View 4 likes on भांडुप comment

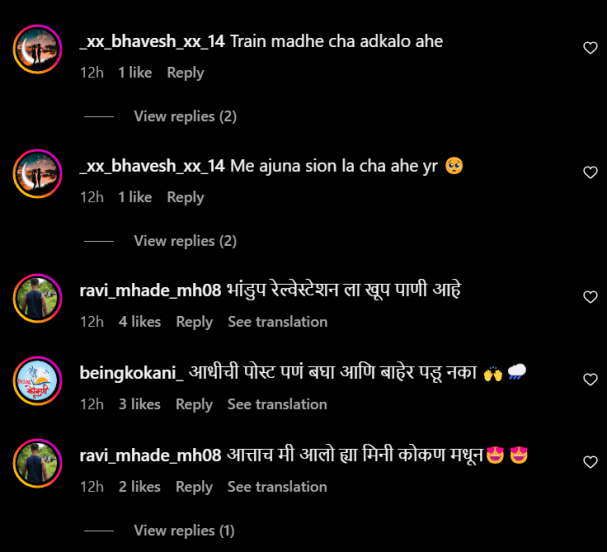click(x=140, y=322)
